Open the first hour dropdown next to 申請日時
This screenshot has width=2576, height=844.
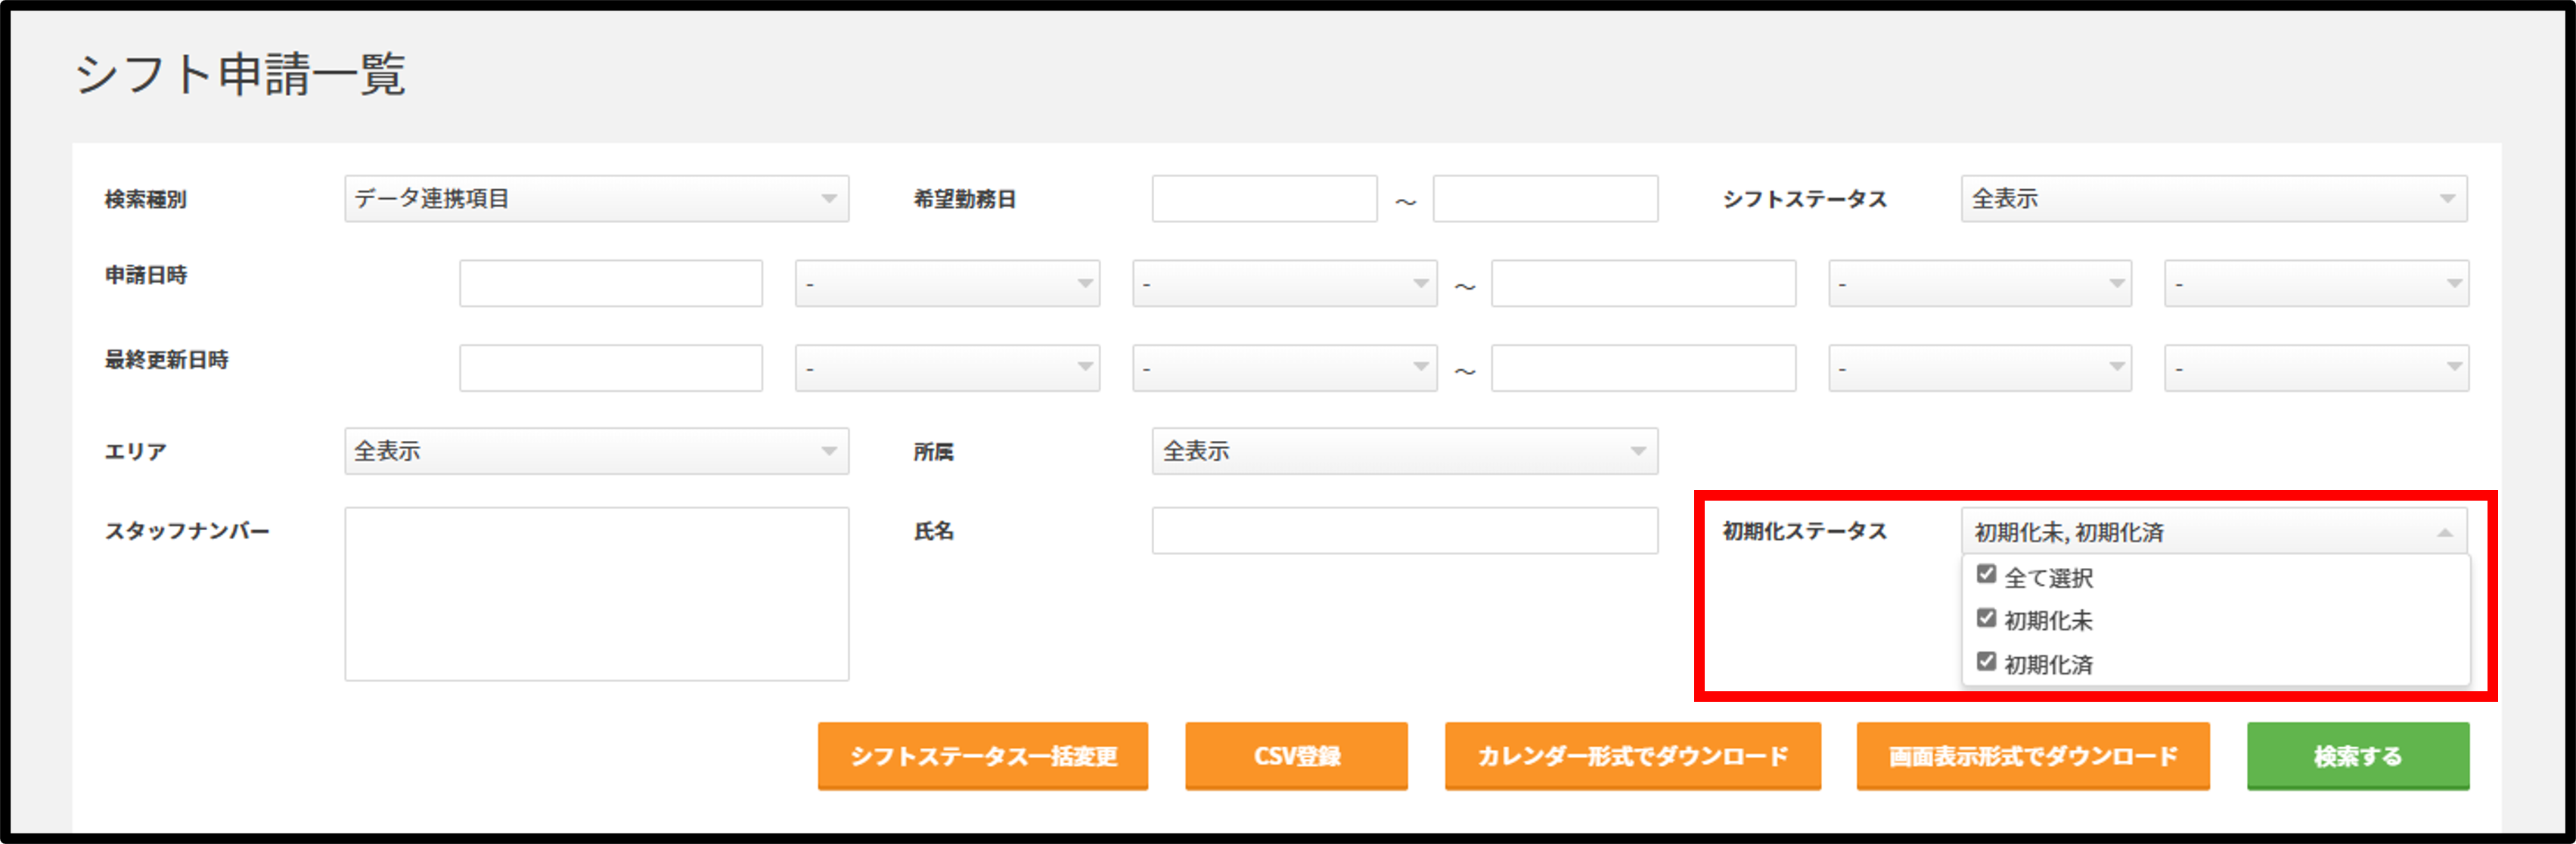947,283
